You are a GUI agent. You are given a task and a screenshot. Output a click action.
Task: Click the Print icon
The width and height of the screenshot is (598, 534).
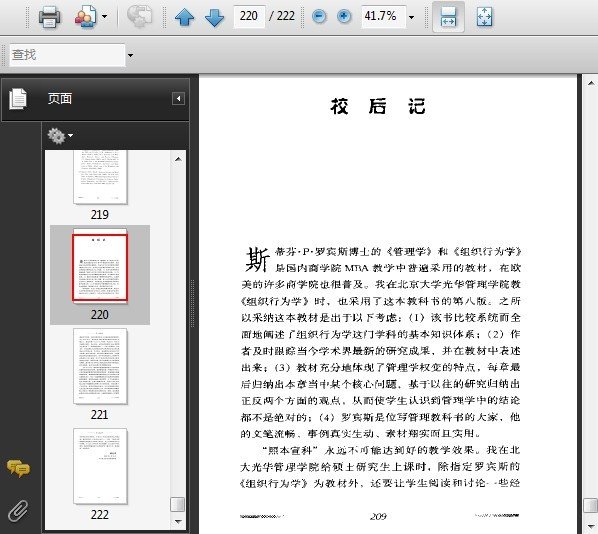point(50,17)
